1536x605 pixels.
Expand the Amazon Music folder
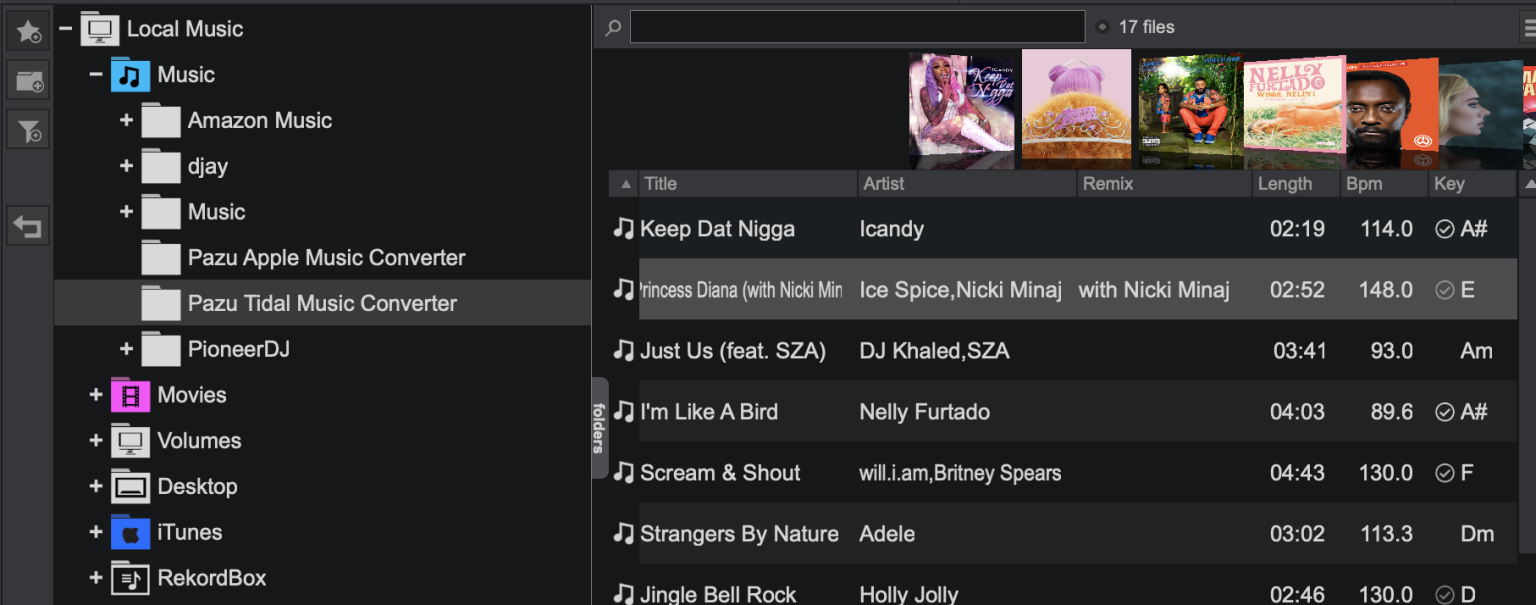(x=126, y=120)
